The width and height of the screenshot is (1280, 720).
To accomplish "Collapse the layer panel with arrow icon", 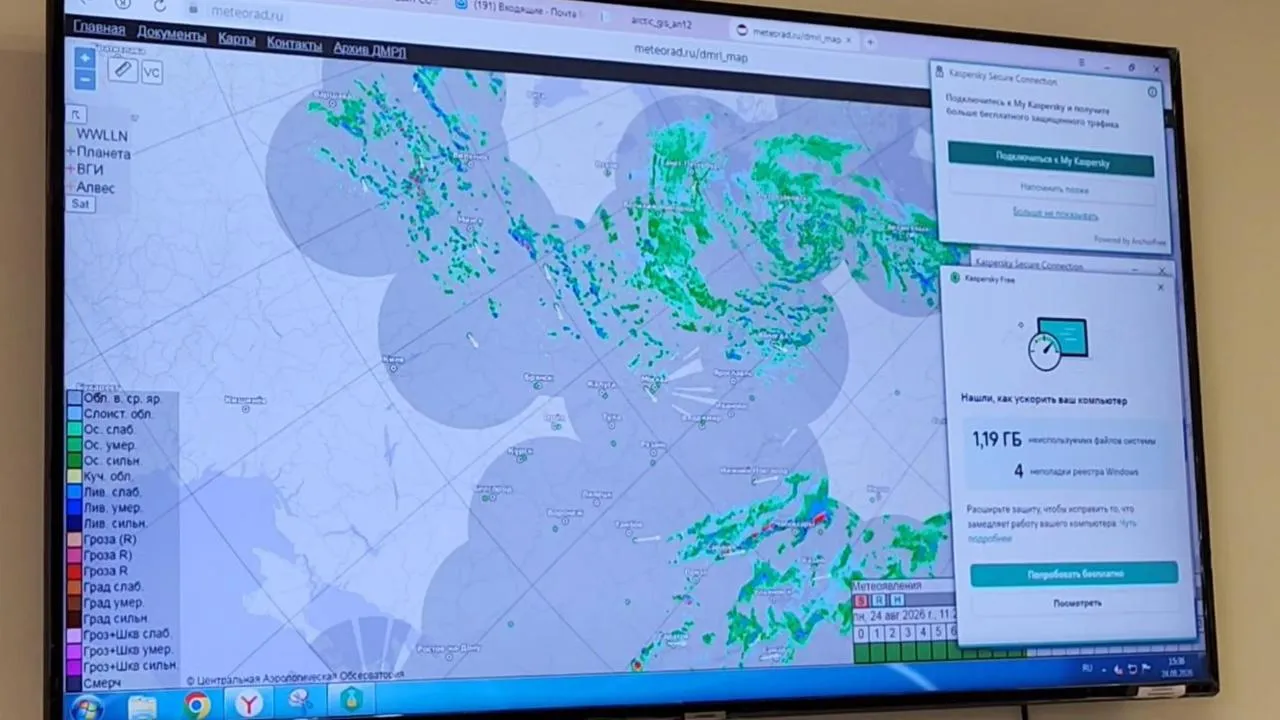I will [77, 114].
